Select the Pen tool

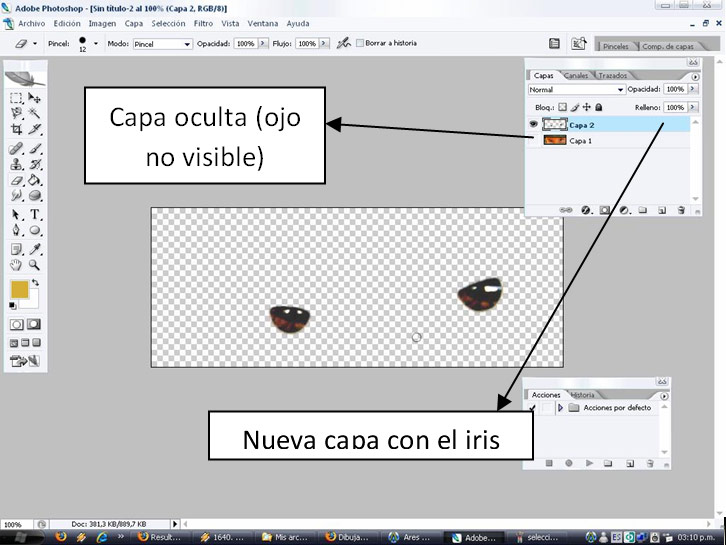(16, 230)
